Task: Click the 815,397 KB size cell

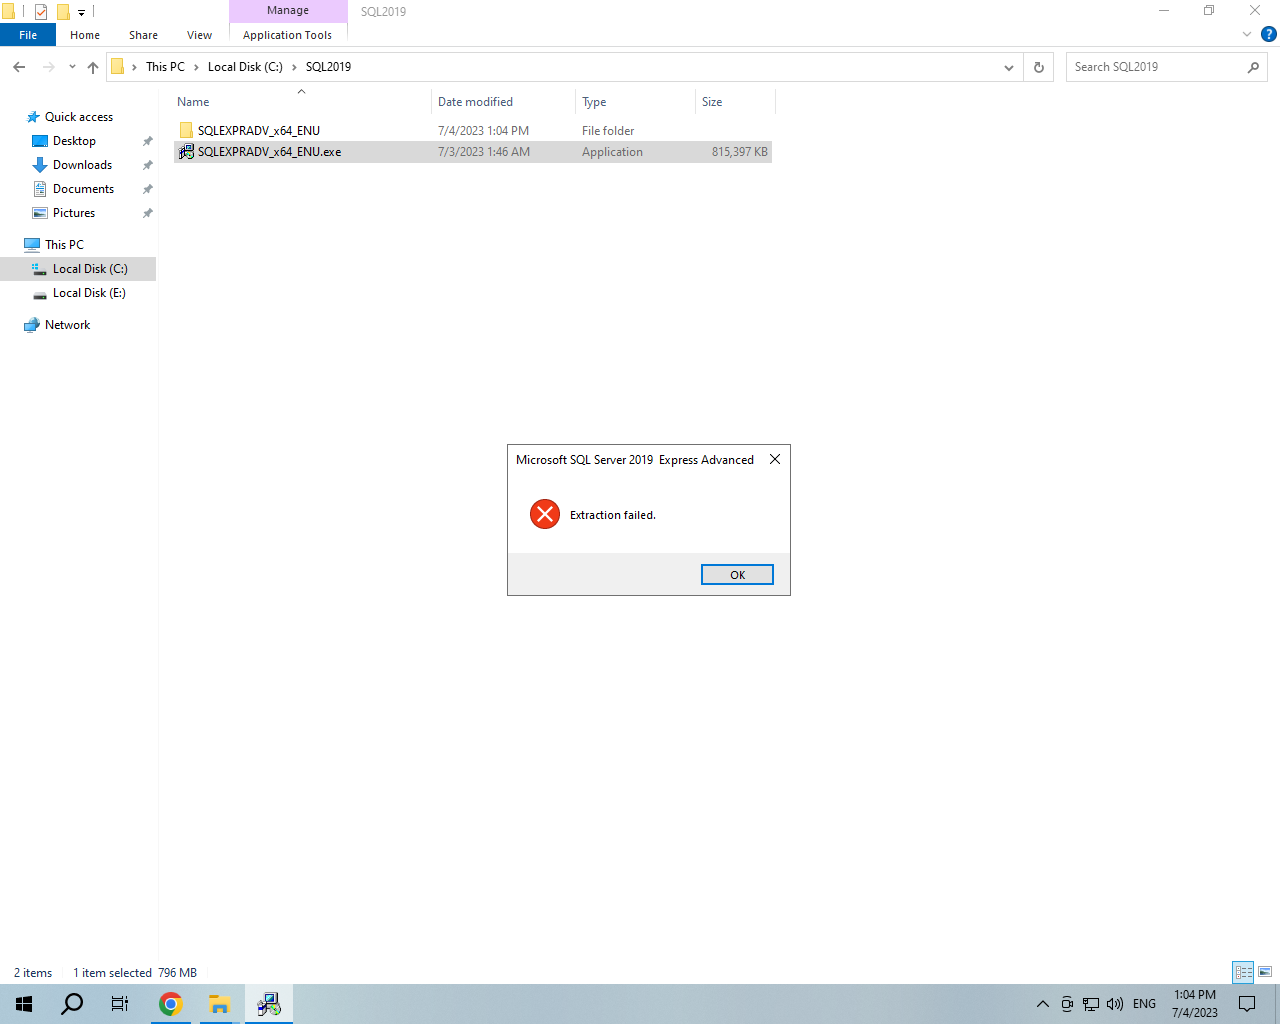Action: pyautogui.click(x=739, y=152)
